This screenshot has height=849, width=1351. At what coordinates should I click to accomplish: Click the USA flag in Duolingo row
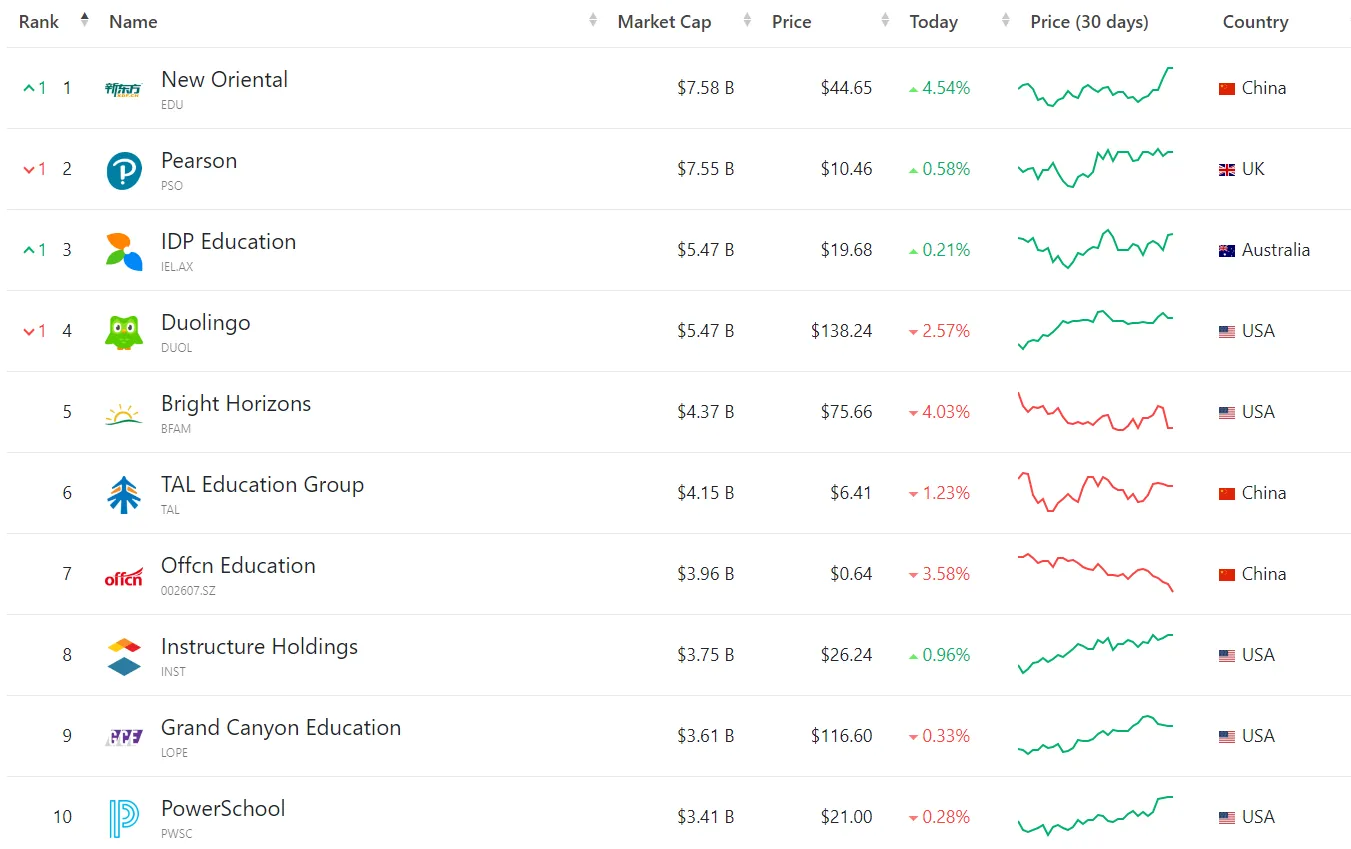[x=1227, y=332]
